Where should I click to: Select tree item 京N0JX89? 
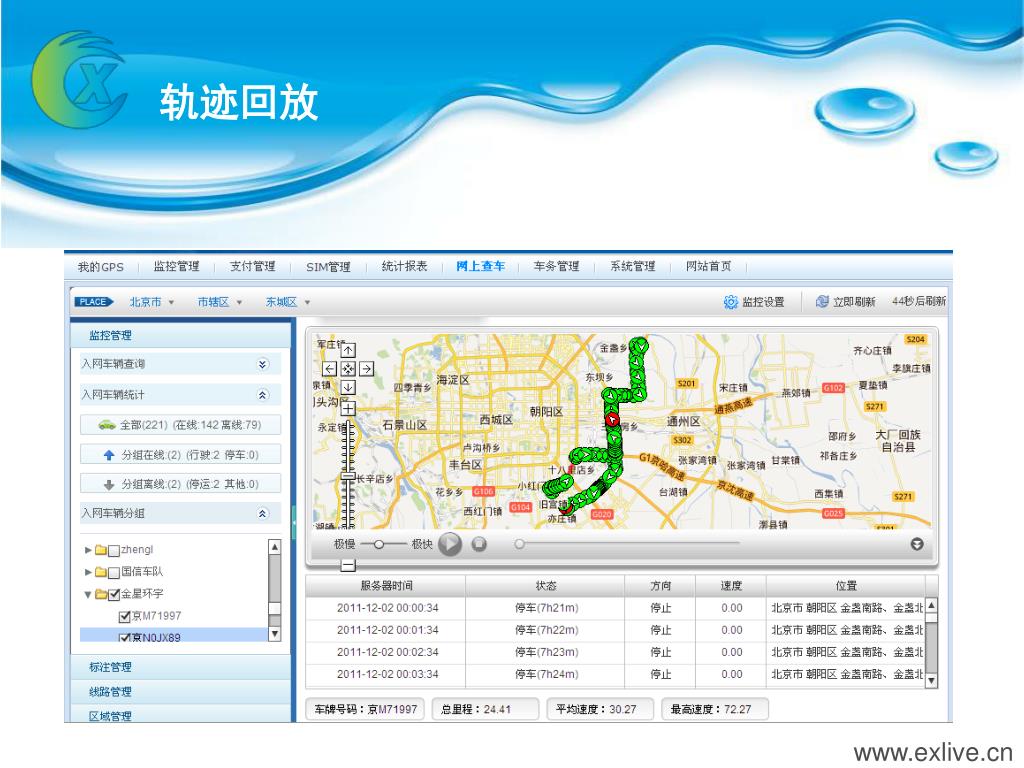tap(174, 635)
